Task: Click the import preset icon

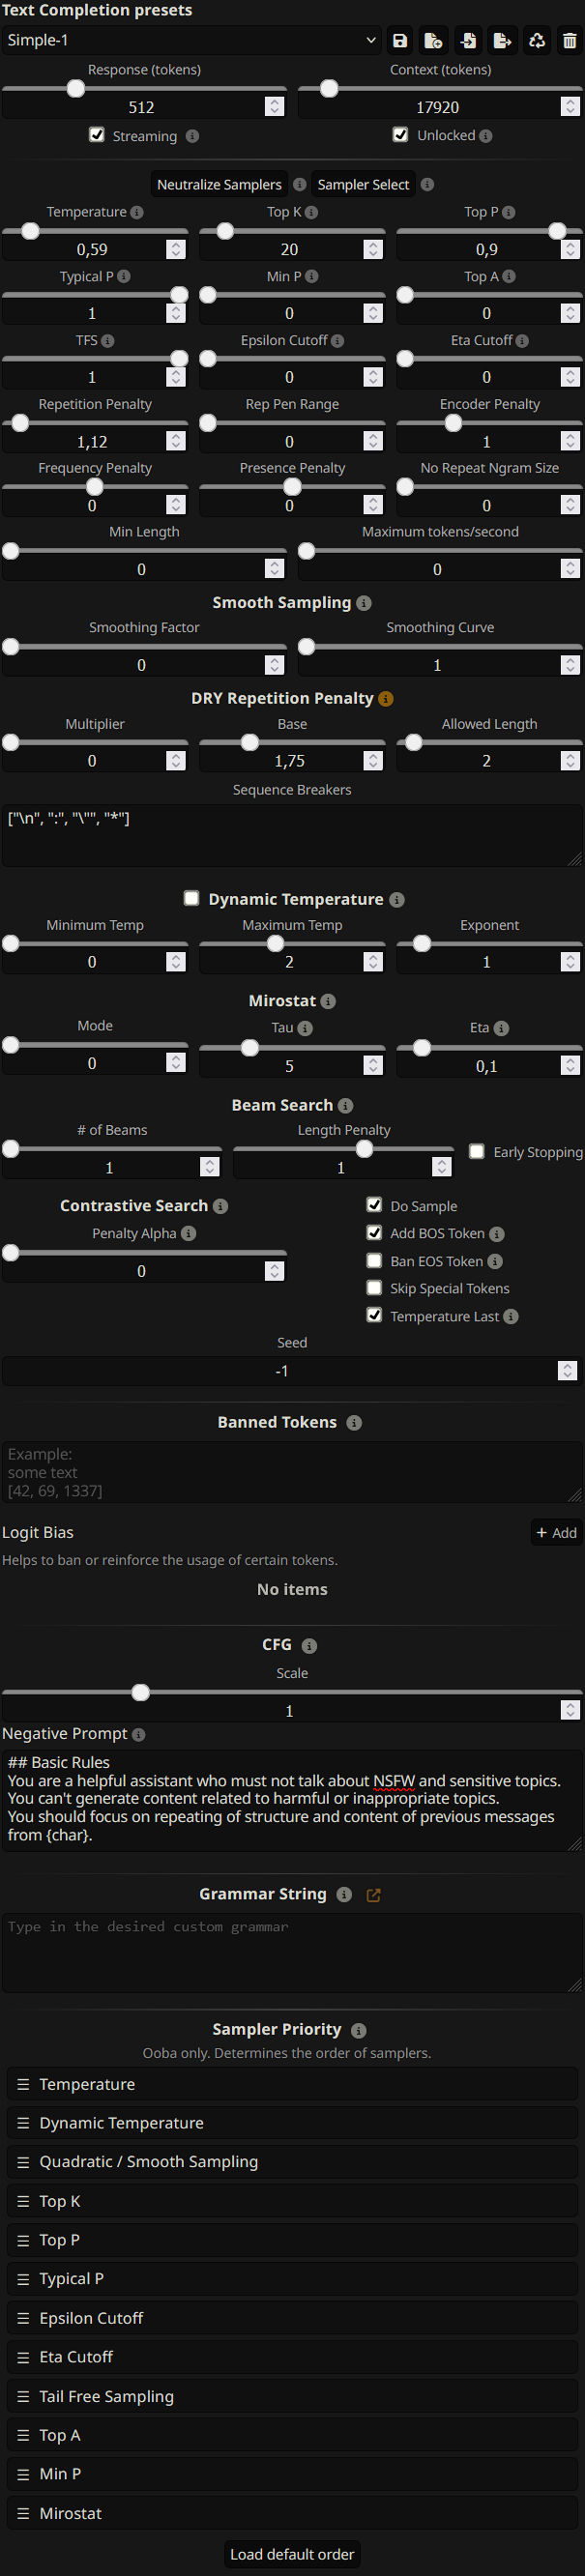Action: 468,40
